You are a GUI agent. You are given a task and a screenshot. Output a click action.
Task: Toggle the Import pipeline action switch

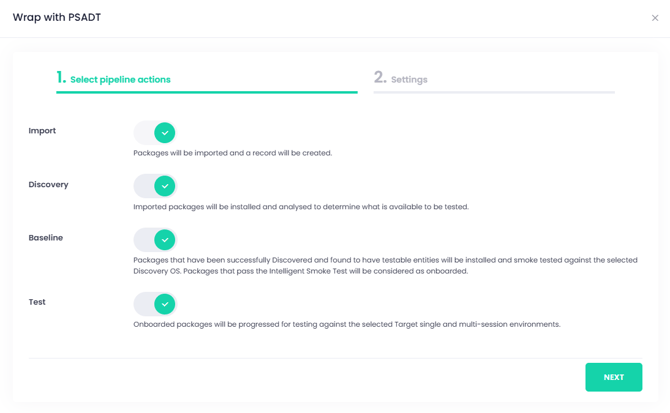155,132
